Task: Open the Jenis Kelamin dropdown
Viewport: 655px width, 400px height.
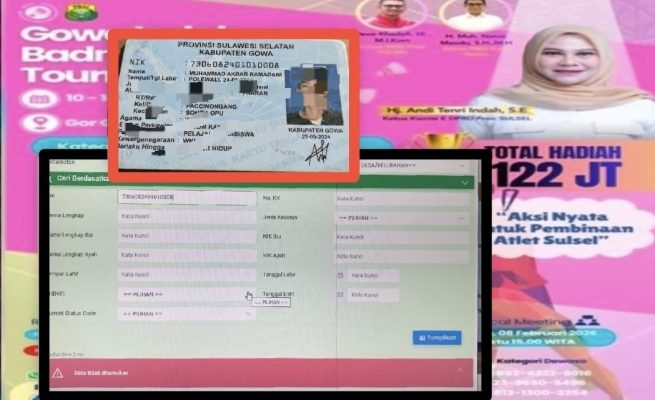Action: click(401, 217)
